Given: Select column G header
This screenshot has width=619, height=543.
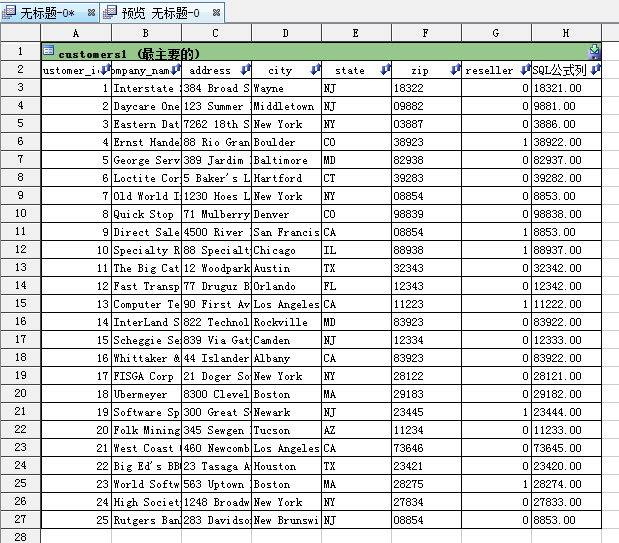Looking at the screenshot, I should click(x=496, y=33).
